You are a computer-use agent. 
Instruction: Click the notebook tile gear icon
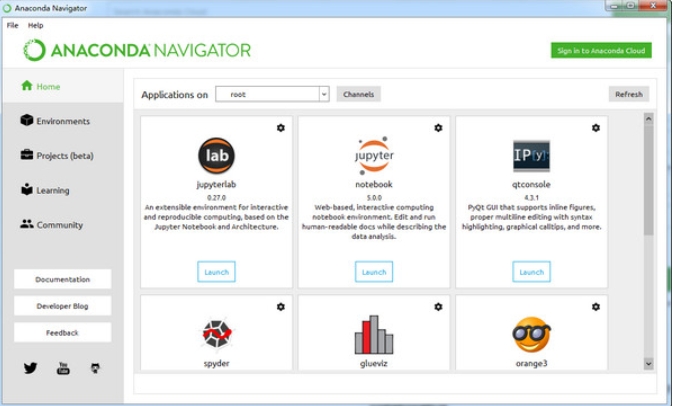pos(438,128)
